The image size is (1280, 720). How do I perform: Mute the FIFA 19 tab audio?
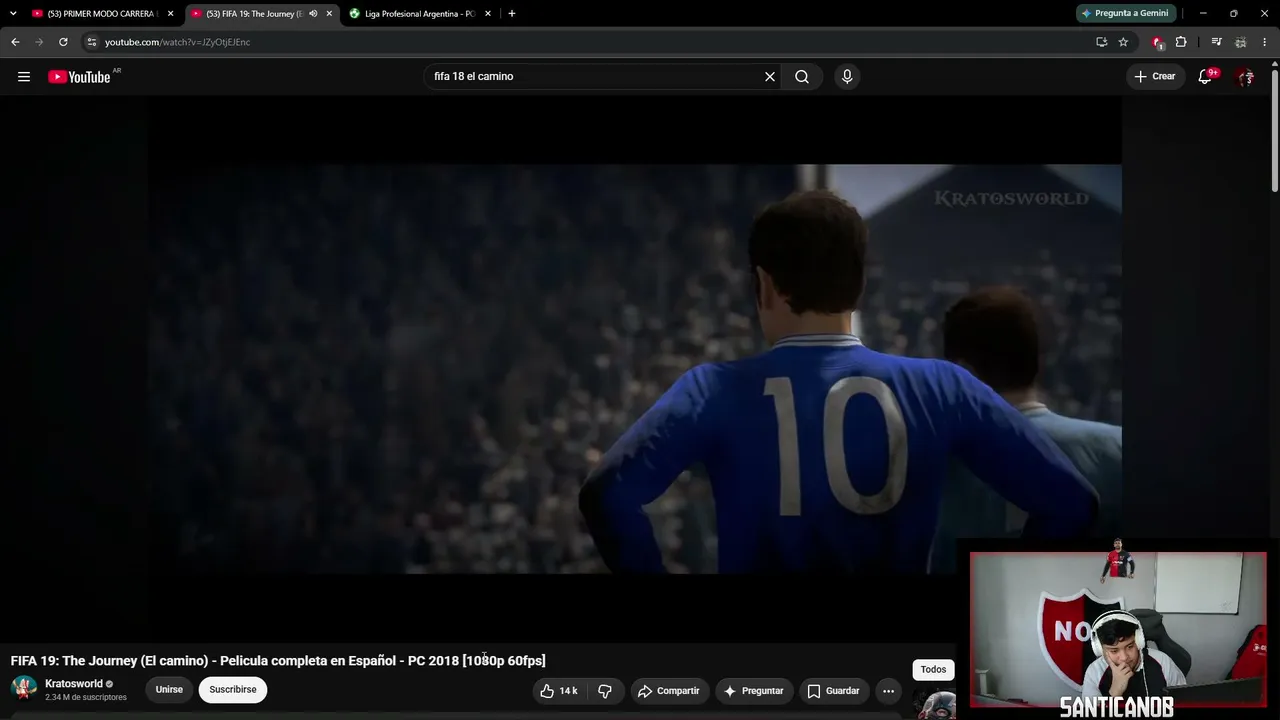(x=313, y=14)
